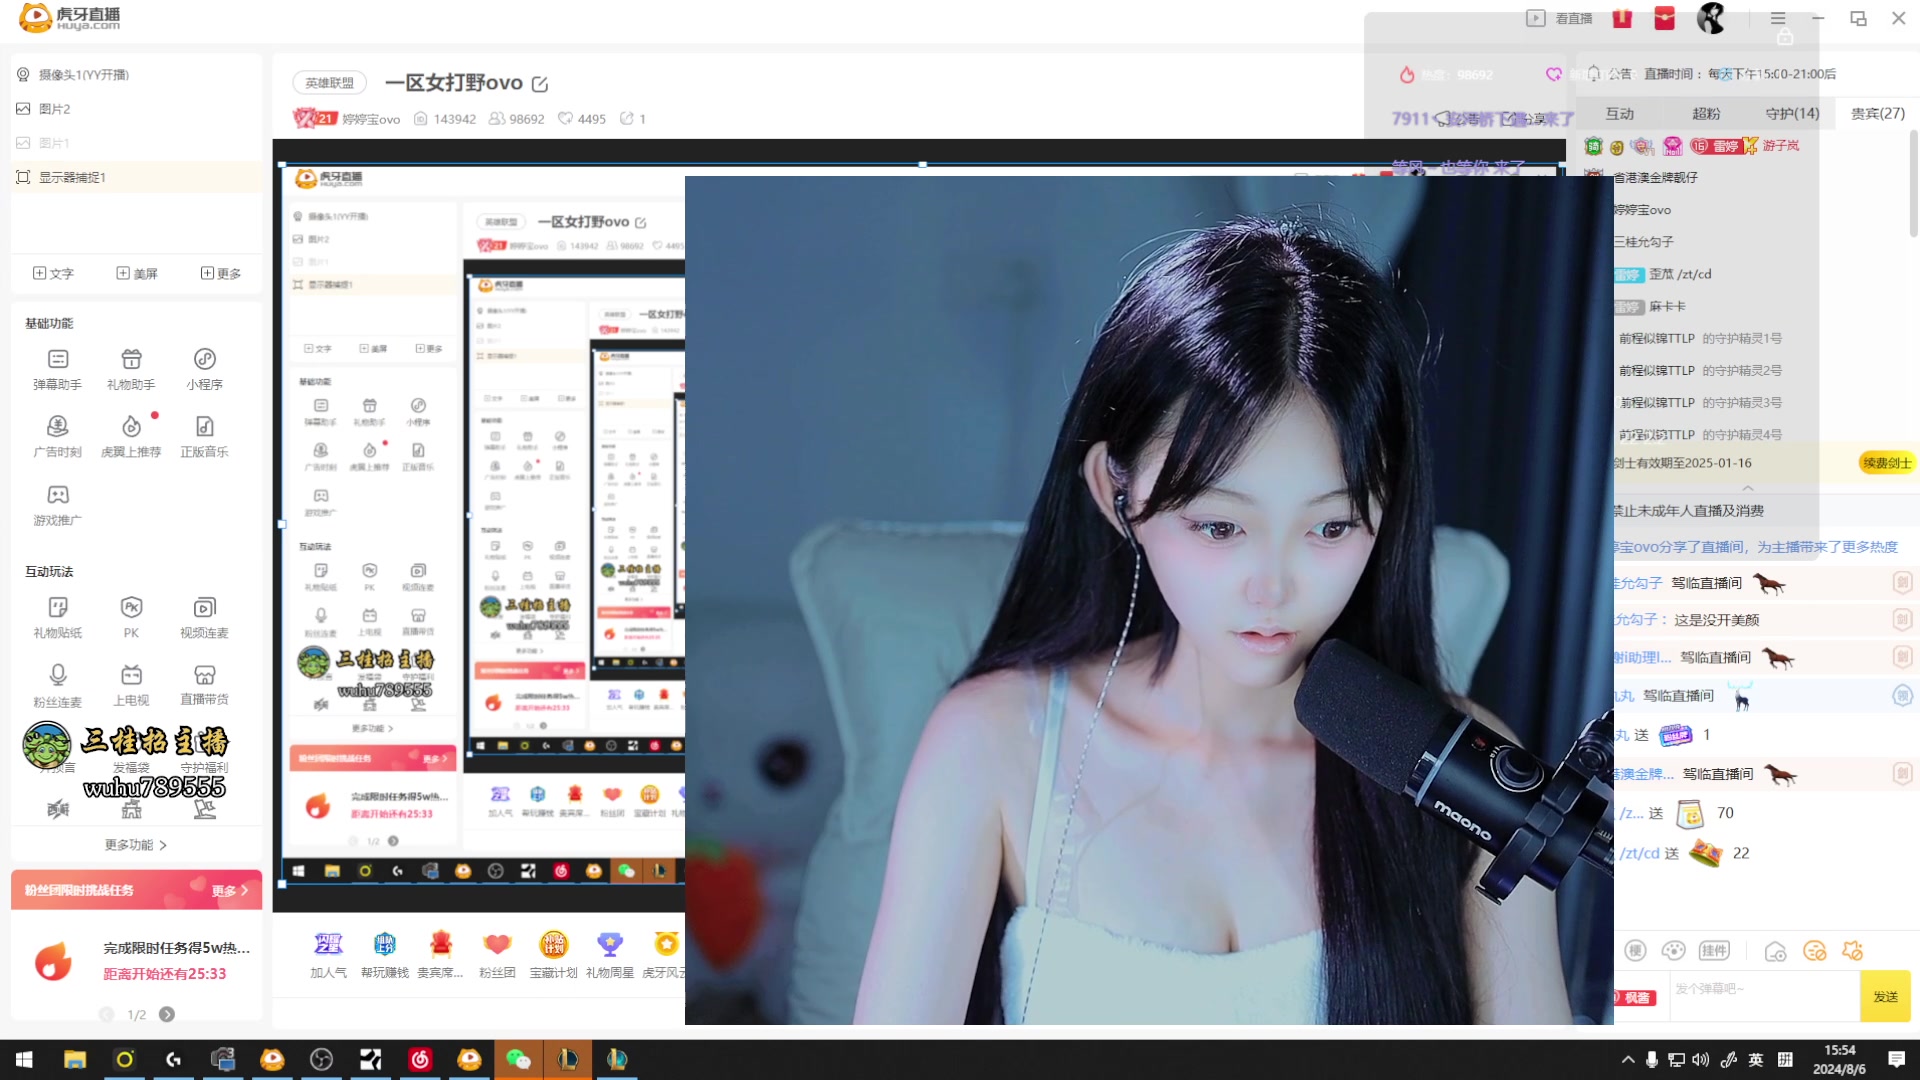Open the user avatar in title bar
The image size is (1920, 1080).
tap(1711, 18)
